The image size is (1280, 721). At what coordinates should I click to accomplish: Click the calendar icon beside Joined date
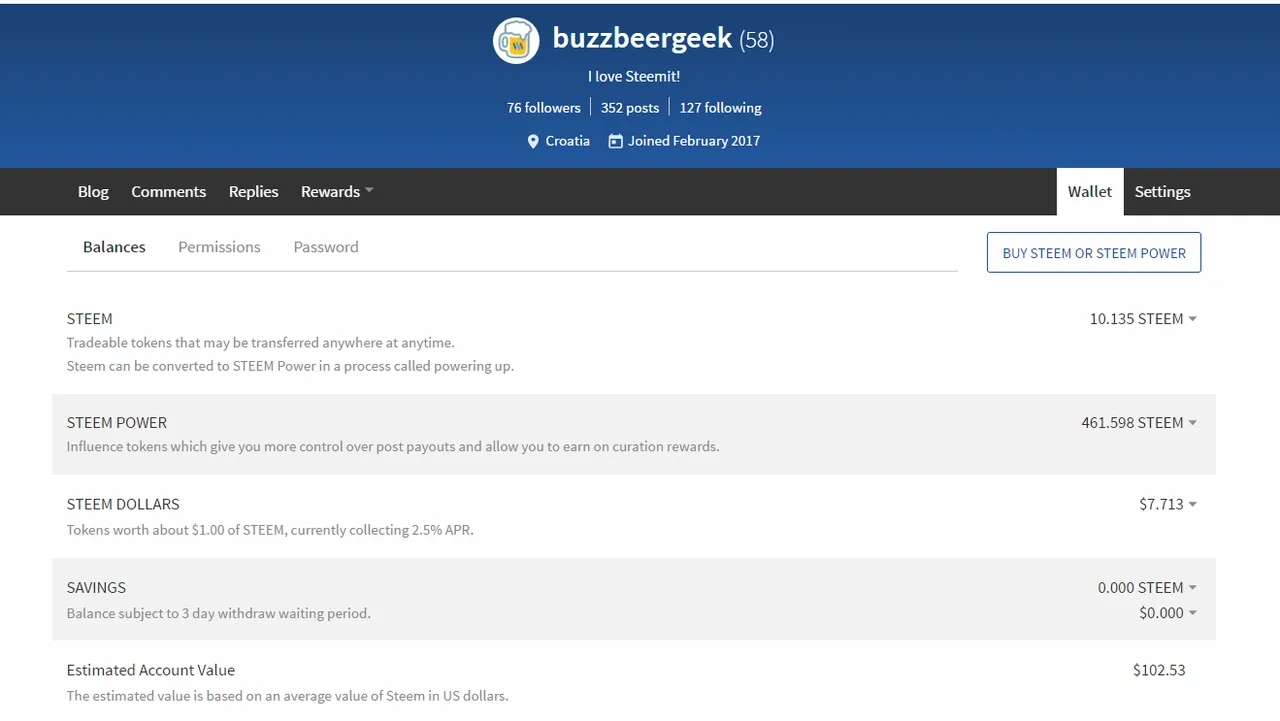coord(615,142)
